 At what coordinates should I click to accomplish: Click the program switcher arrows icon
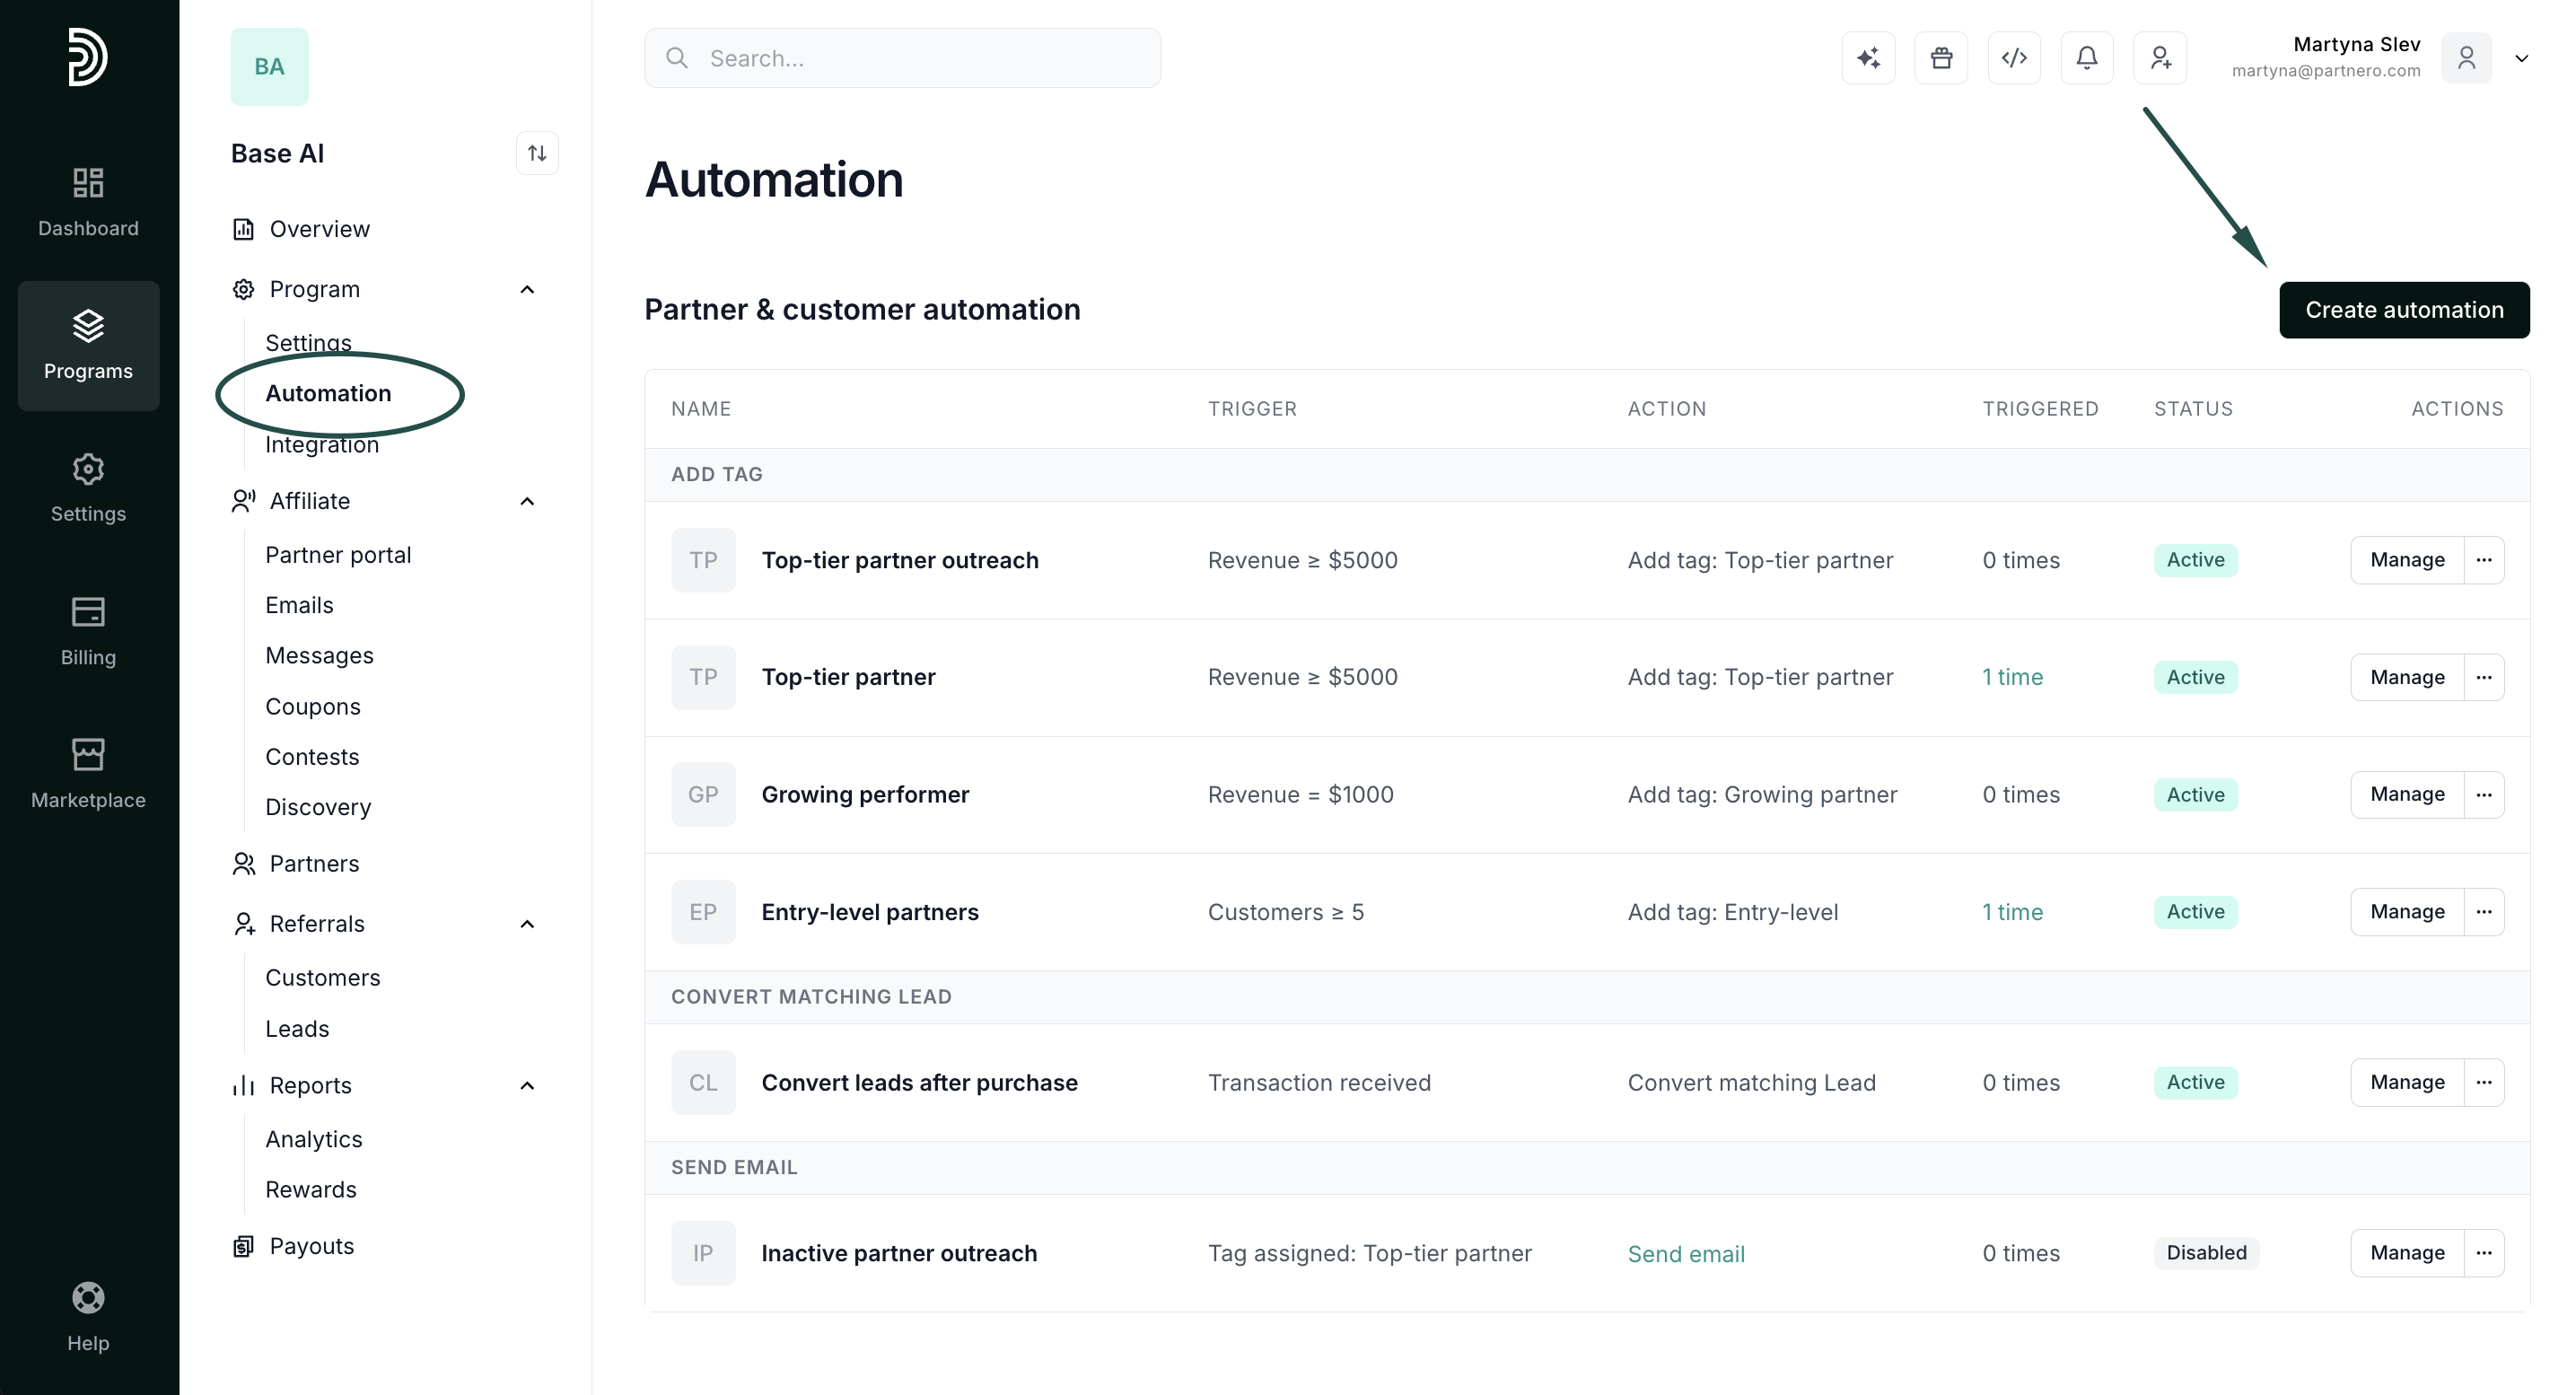537,153
